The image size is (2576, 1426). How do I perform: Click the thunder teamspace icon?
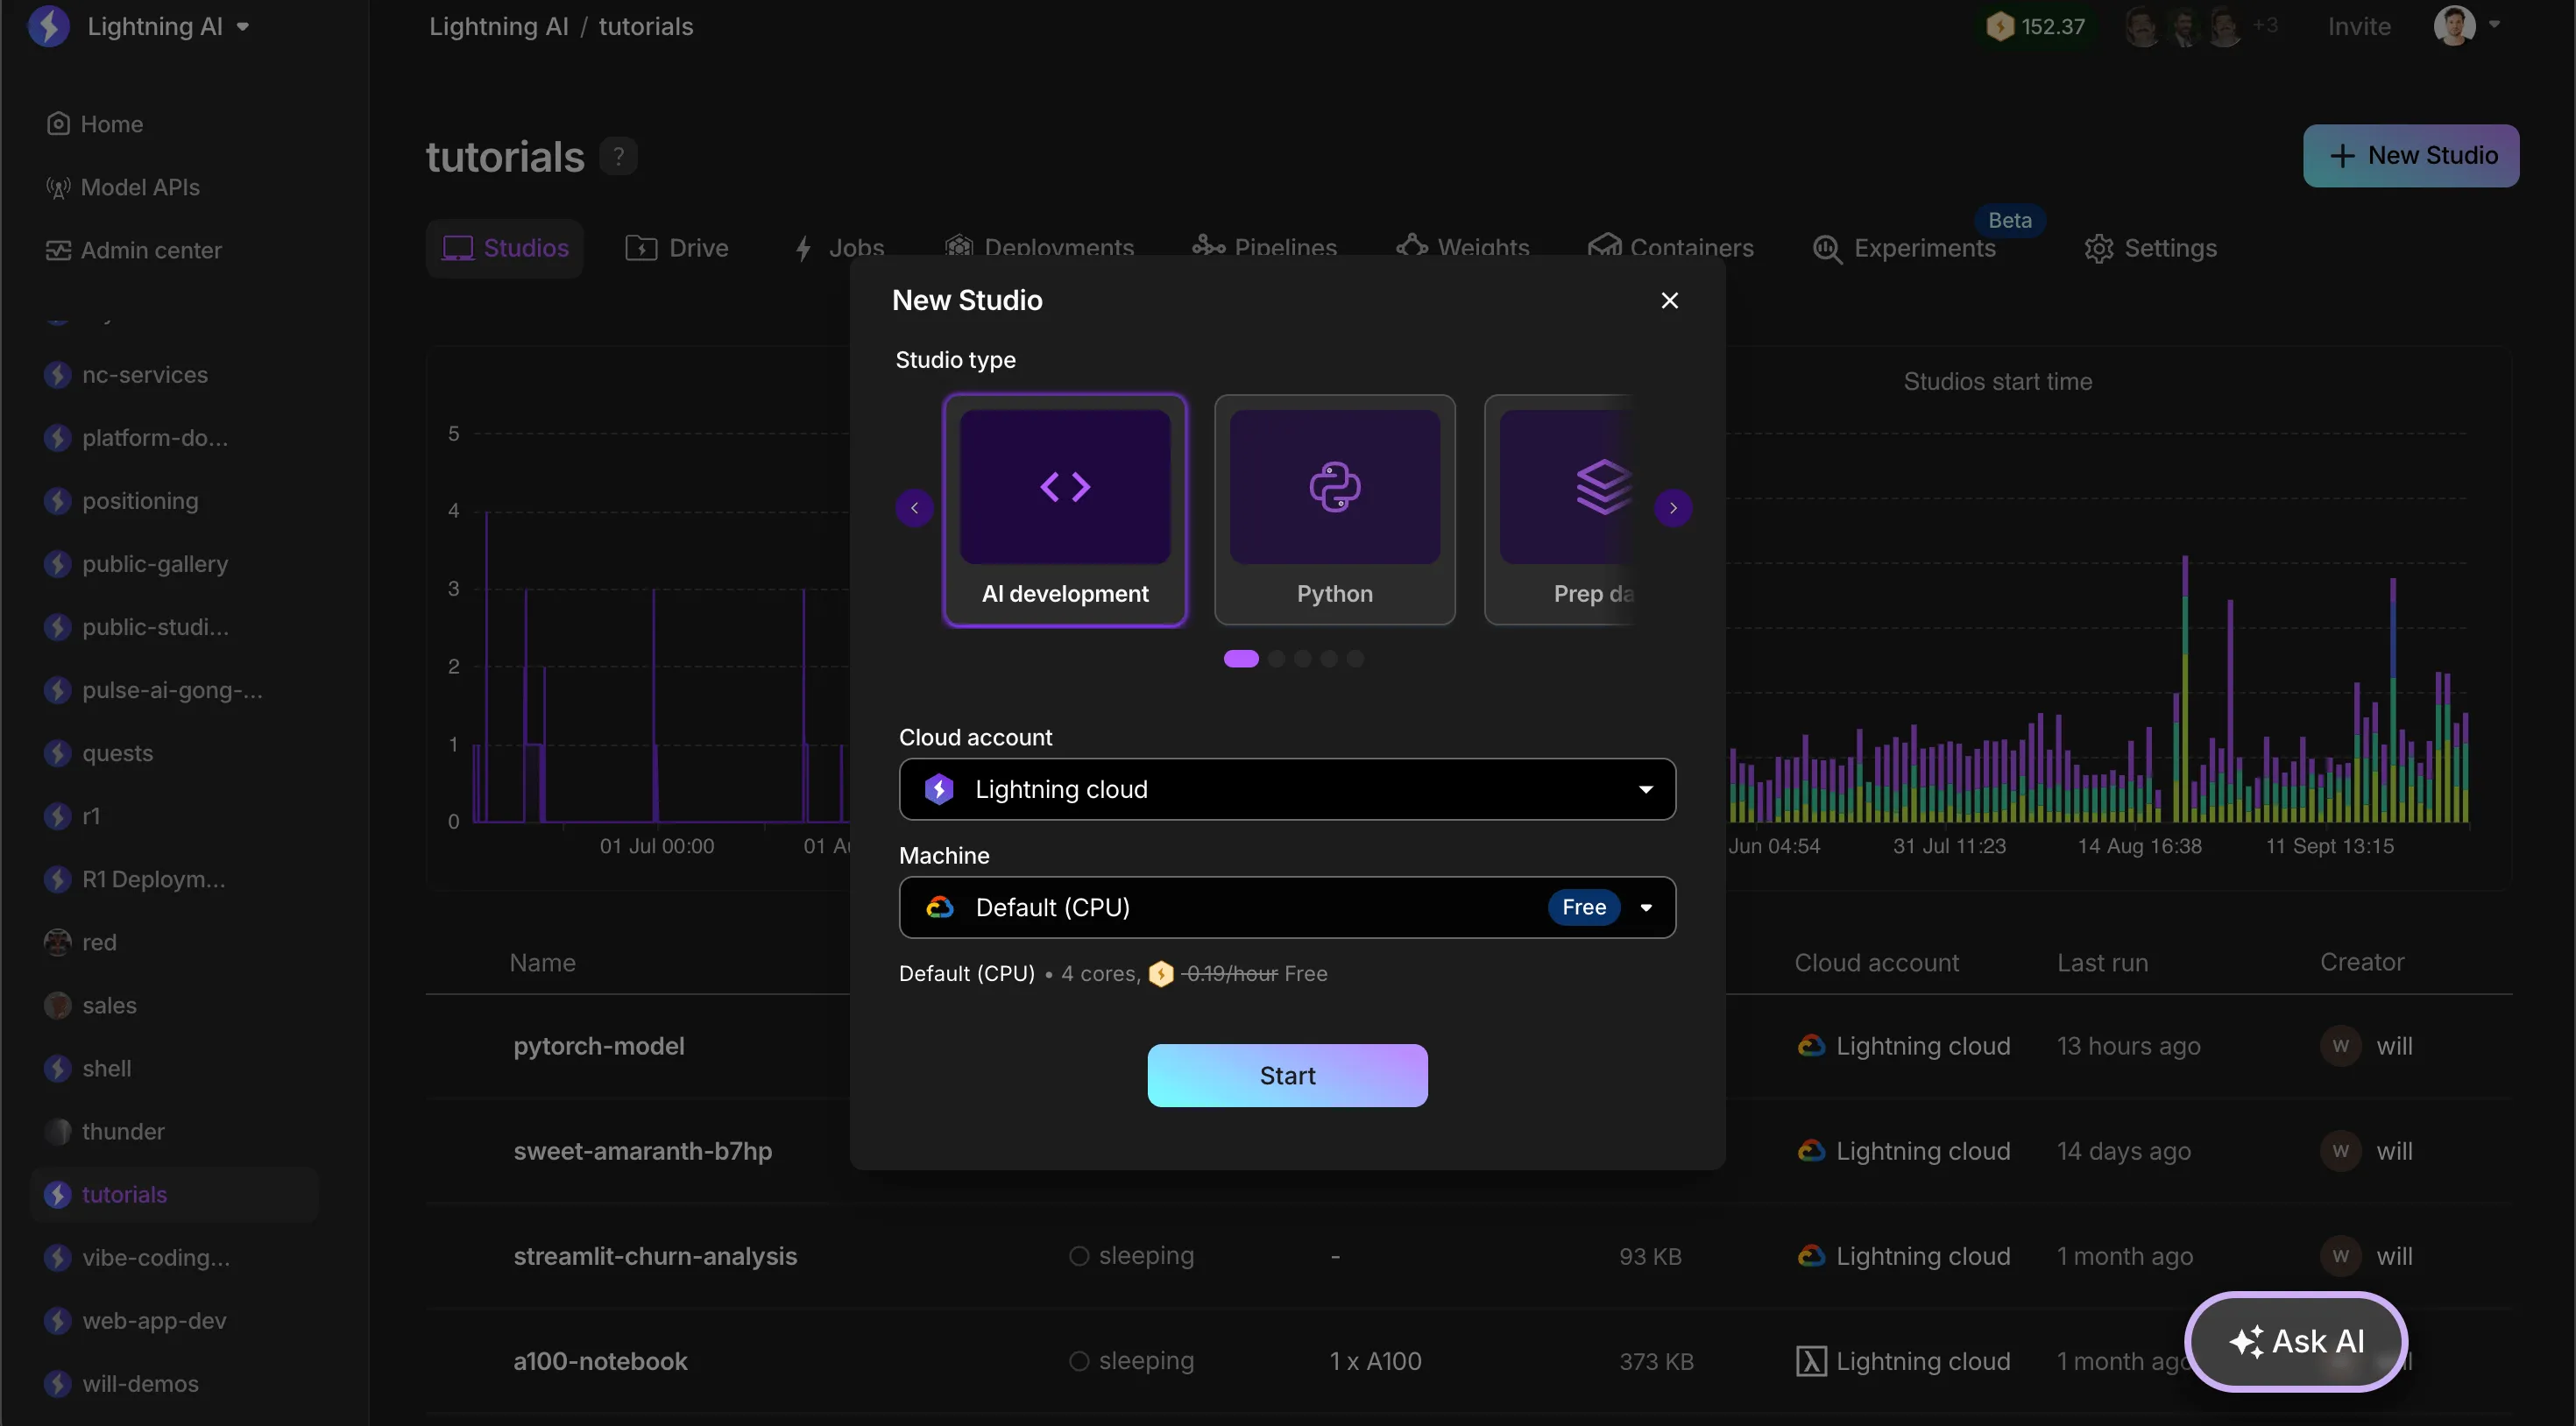[x=58, y=1131]
